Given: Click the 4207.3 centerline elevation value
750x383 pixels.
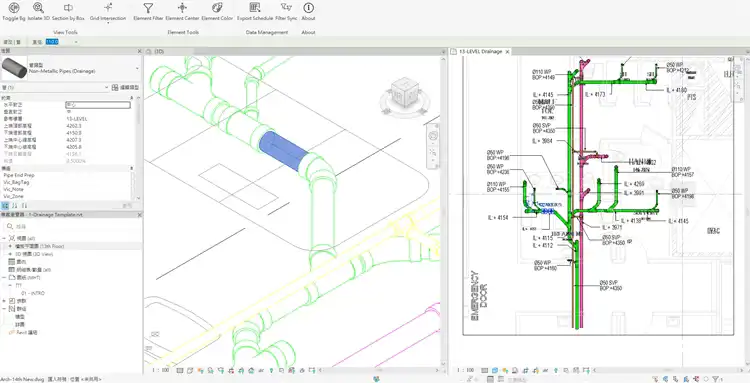Looking at the screenshot, I should (x=74, y=140).
